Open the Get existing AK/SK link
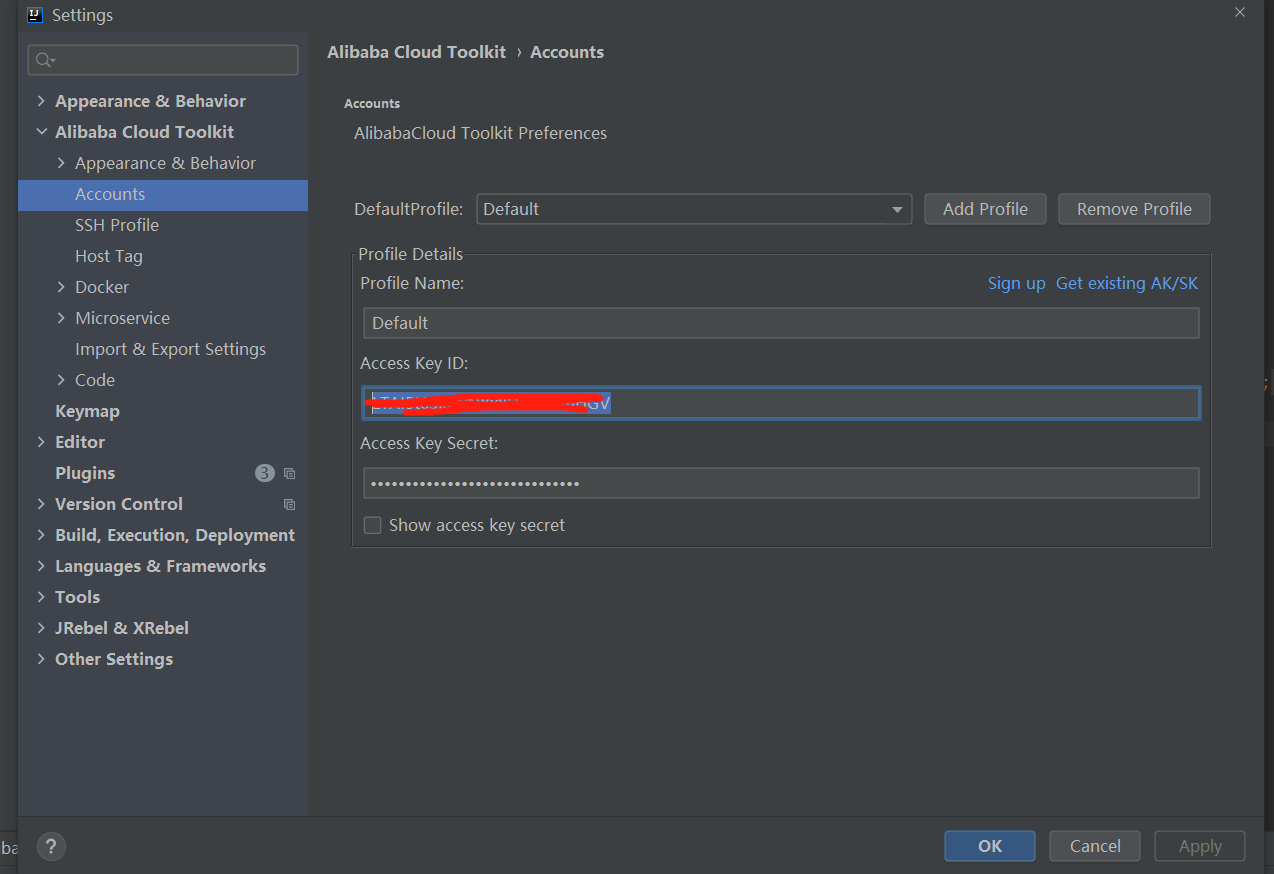This screenshot has width=1274, height=874. pyautogui.click(x=1127, y=283)
